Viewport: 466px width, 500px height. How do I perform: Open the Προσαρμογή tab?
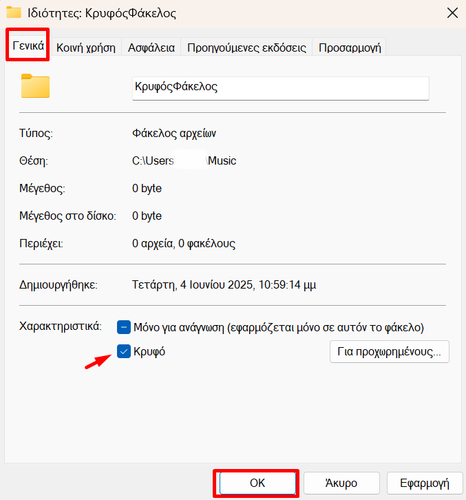click(x=350, y=47)
